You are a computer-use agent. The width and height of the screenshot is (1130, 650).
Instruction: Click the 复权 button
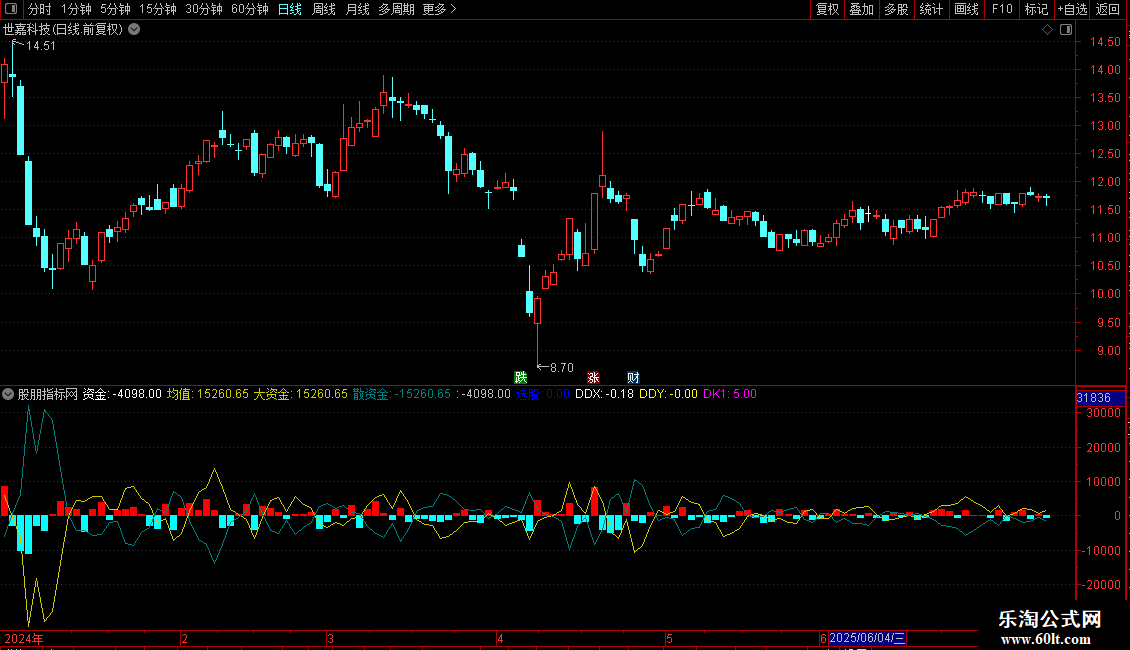[x=827, y=9]
